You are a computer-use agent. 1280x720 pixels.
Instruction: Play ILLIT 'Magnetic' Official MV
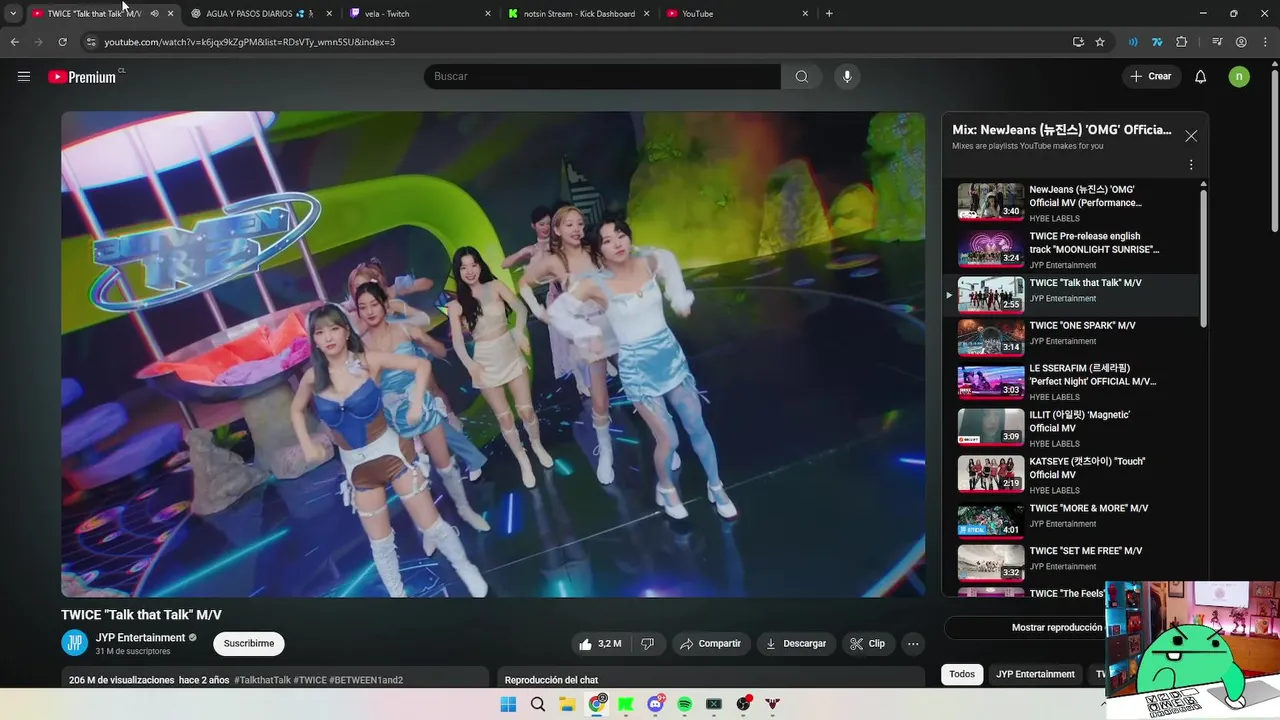[1070, 428]
